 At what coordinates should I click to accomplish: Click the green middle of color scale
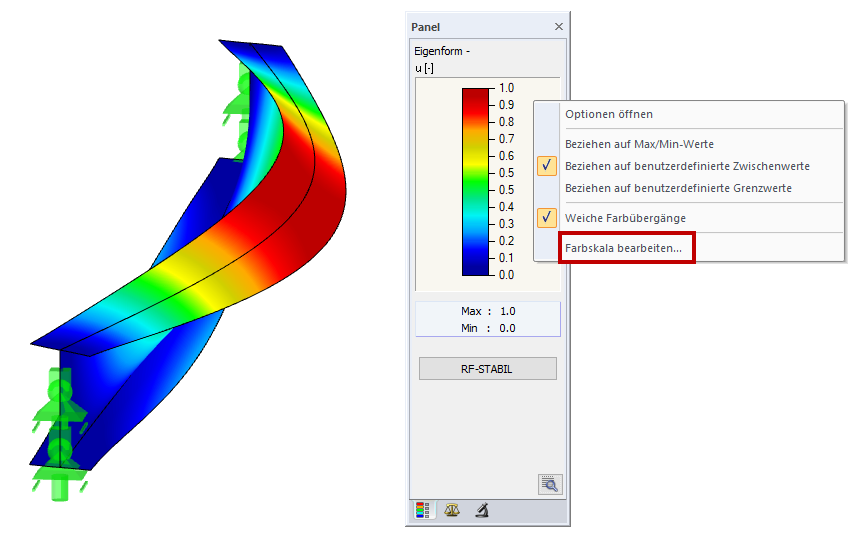coord(476,182)
